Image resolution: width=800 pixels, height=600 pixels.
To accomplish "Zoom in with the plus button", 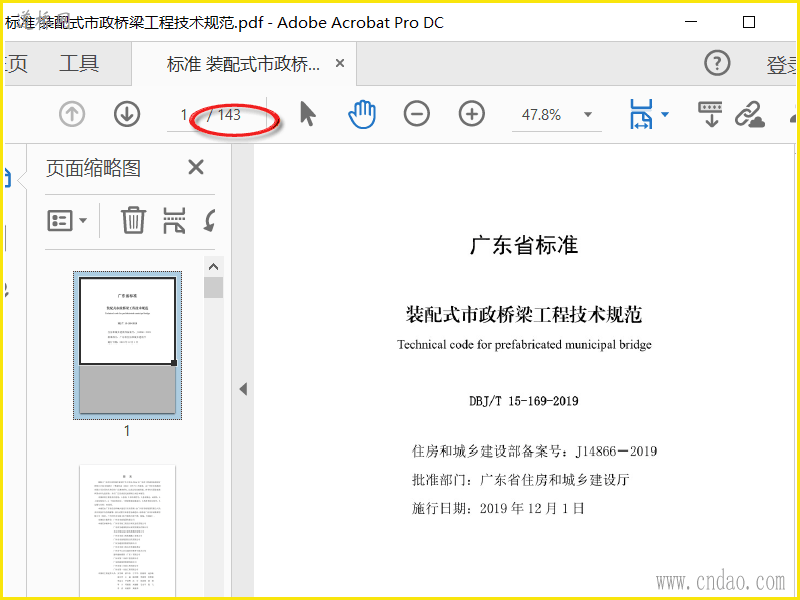I will pyautogui.click(x=471, y=114).
